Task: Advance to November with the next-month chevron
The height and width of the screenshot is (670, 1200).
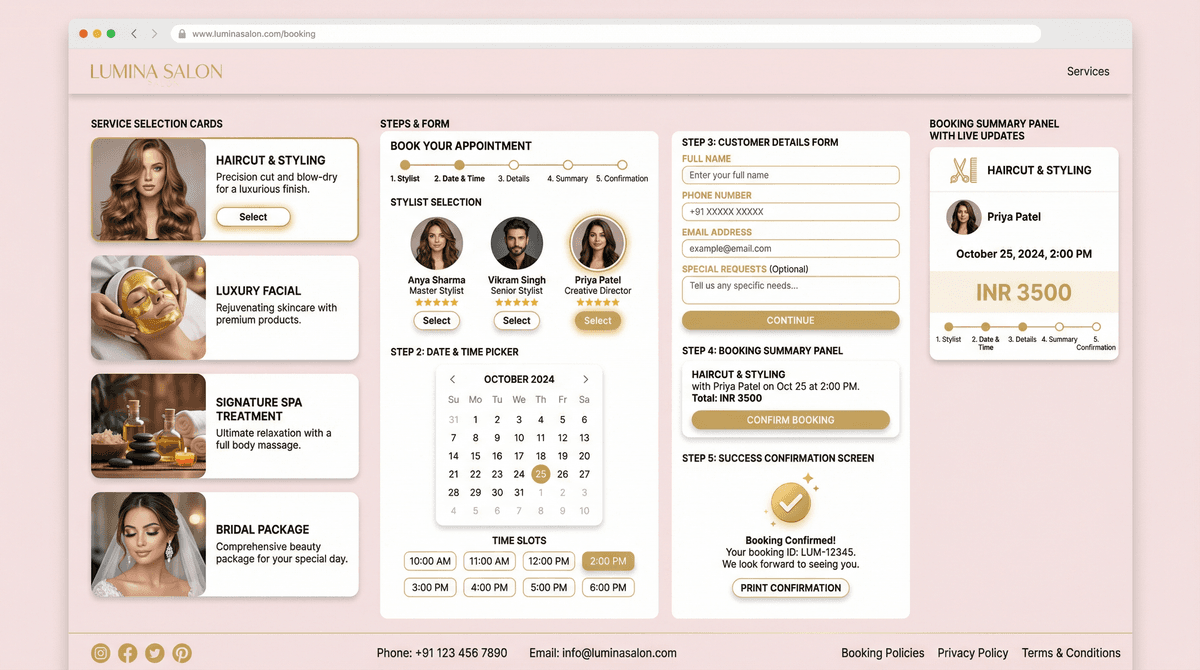Action: pyautogui.click(x=585, y=379)
